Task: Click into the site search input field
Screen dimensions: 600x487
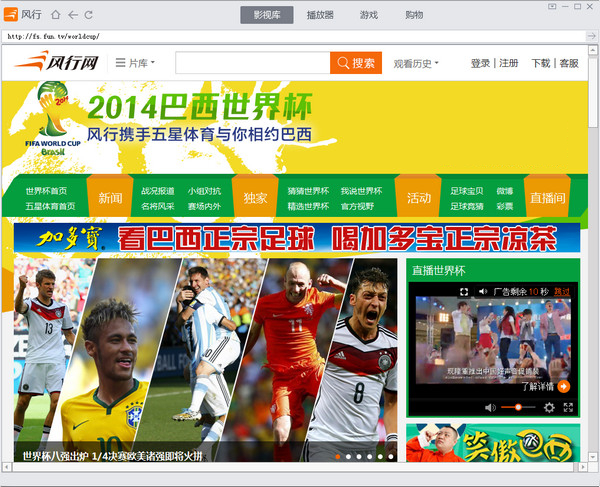Action: tap(253, 63)
